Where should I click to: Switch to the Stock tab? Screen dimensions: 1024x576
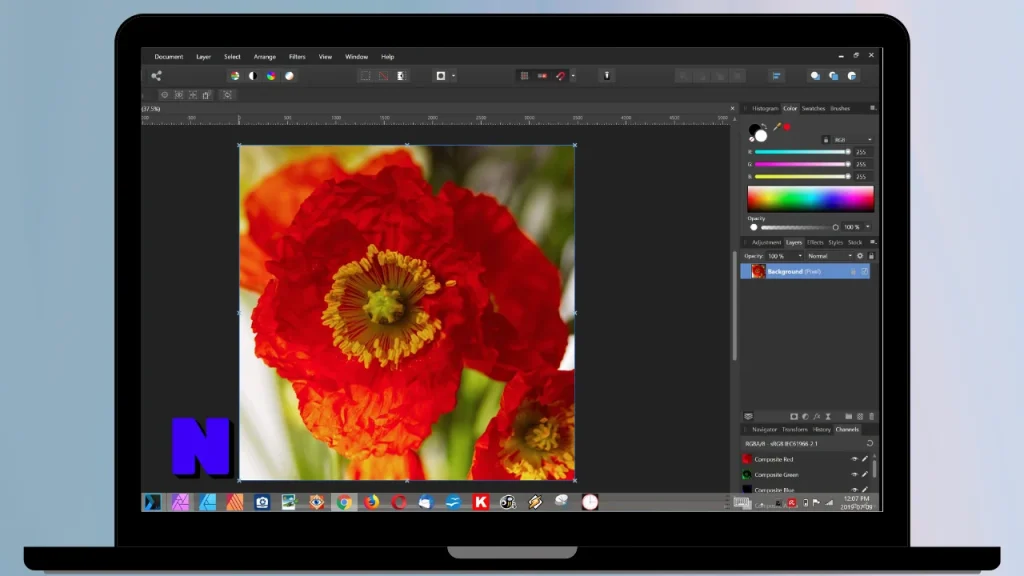pyautogui.click(x=855, y=242)
